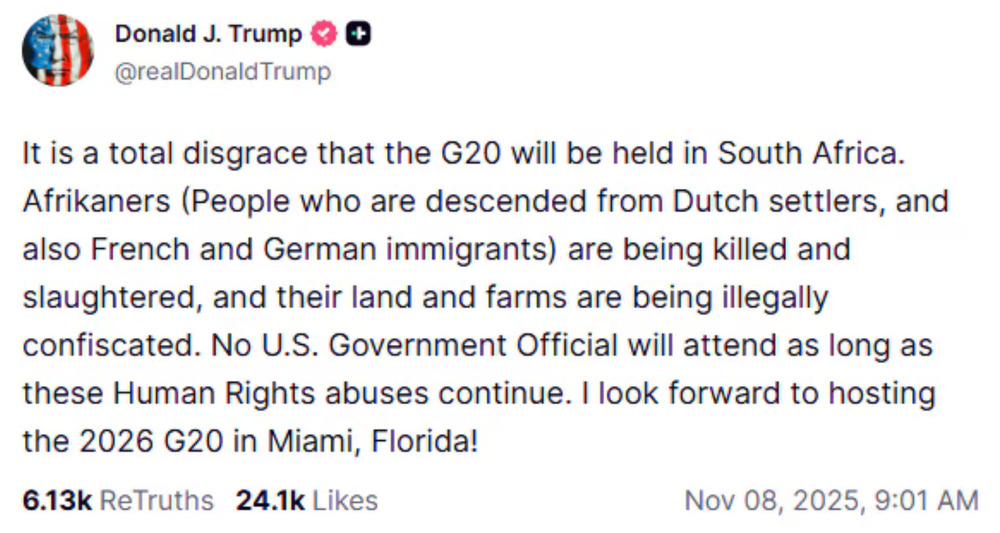Screen dimensions: 1000x533
Task: Open the @realDonaldTrump handle link
Action: pyautogui.click(x=223, y=72)
